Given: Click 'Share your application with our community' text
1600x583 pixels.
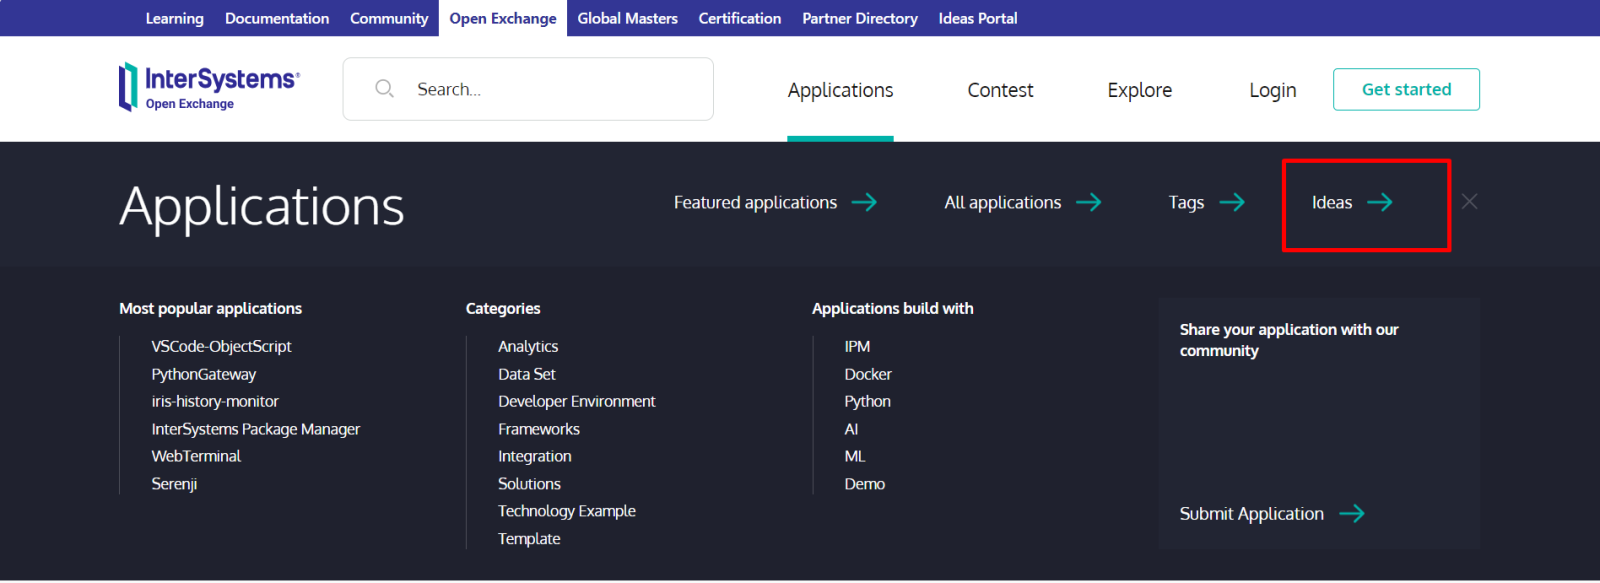Looking at the screenshot, I should point(1289,340).
